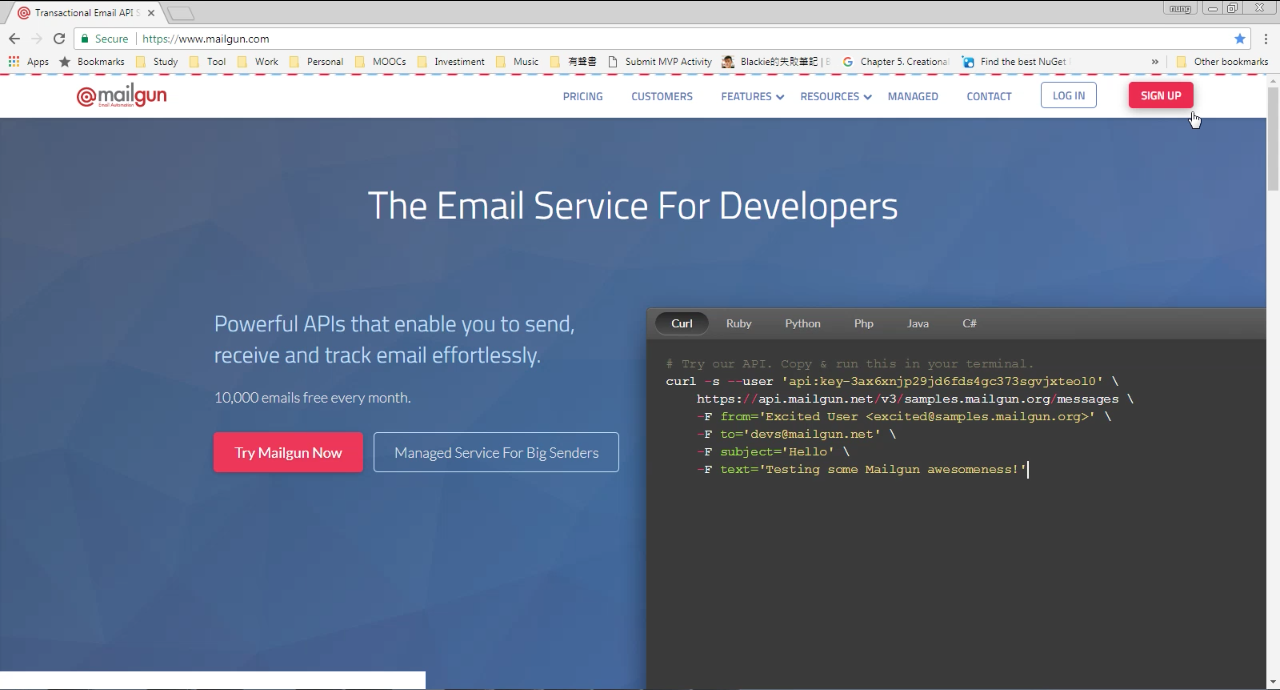The height and width of the screenshot is (690, 1280).
Task: Switch to the Python code tab
Action: (x=803, y=323)
